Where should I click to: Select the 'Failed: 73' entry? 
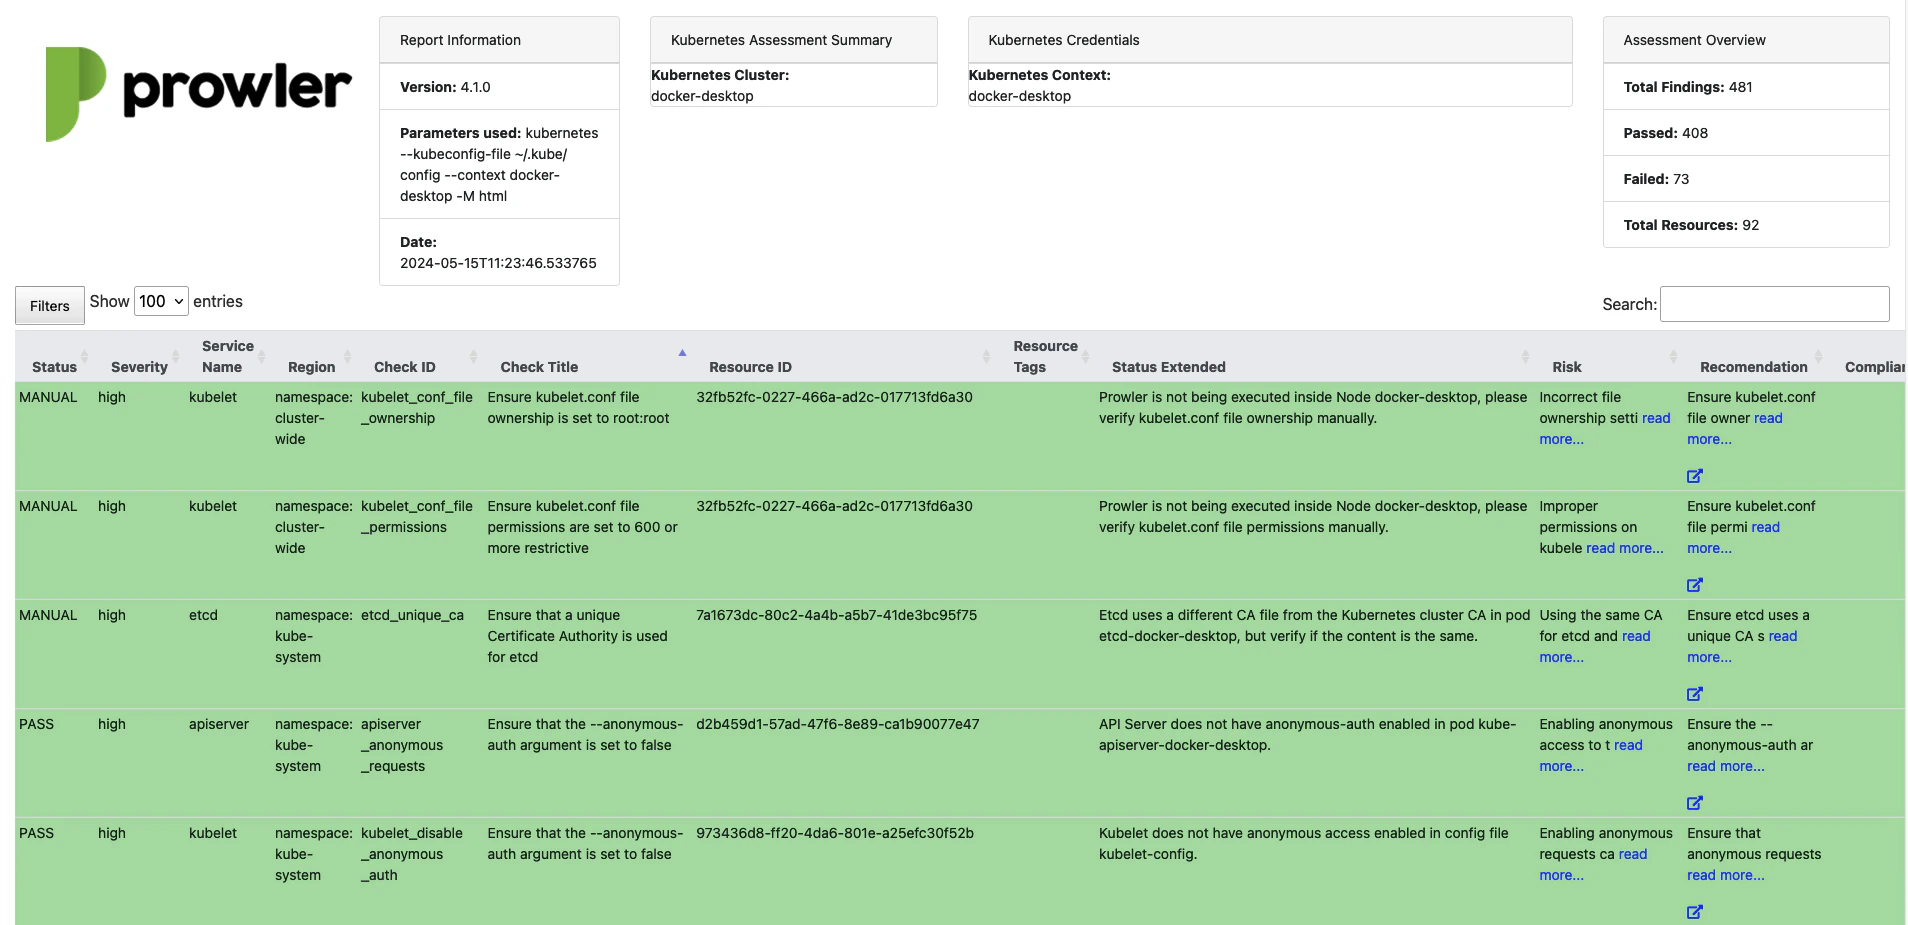(1746, 179)
